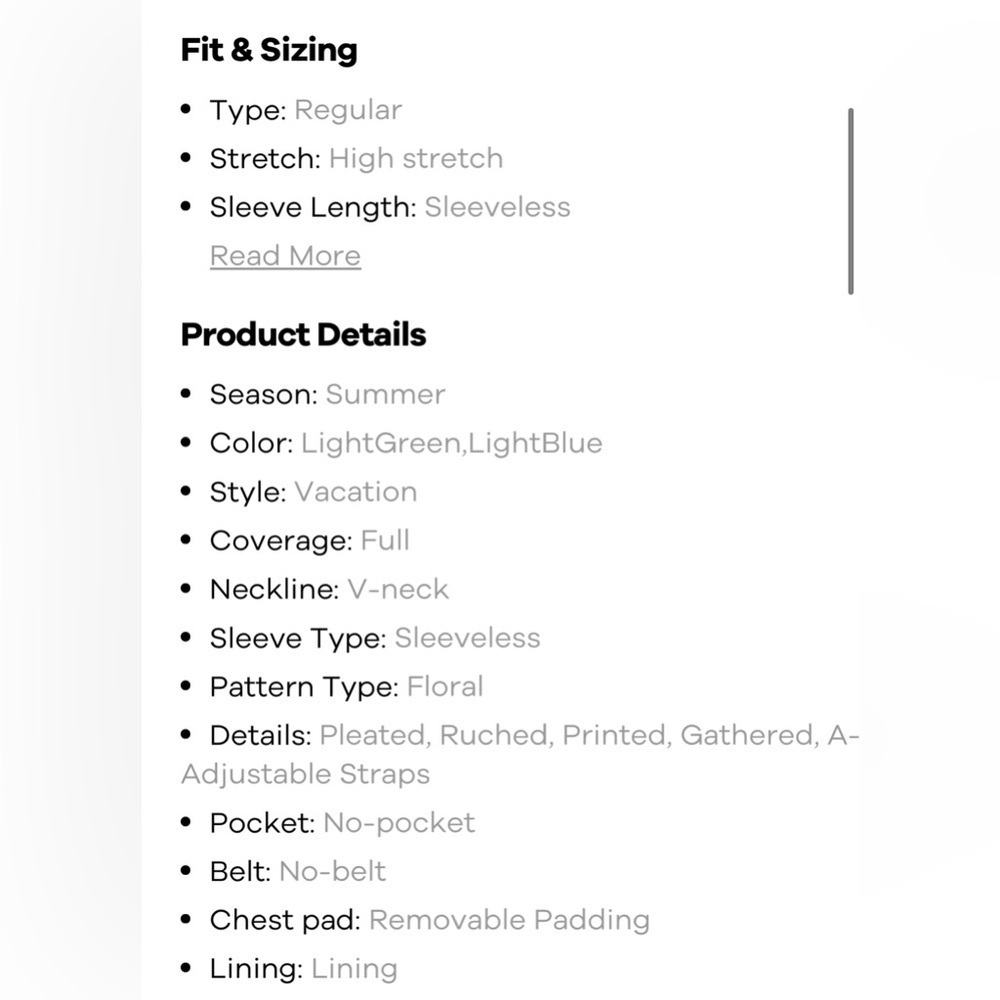Select the Fit & Sizing heading
1000x1000 pixels.
pos(269,50)
